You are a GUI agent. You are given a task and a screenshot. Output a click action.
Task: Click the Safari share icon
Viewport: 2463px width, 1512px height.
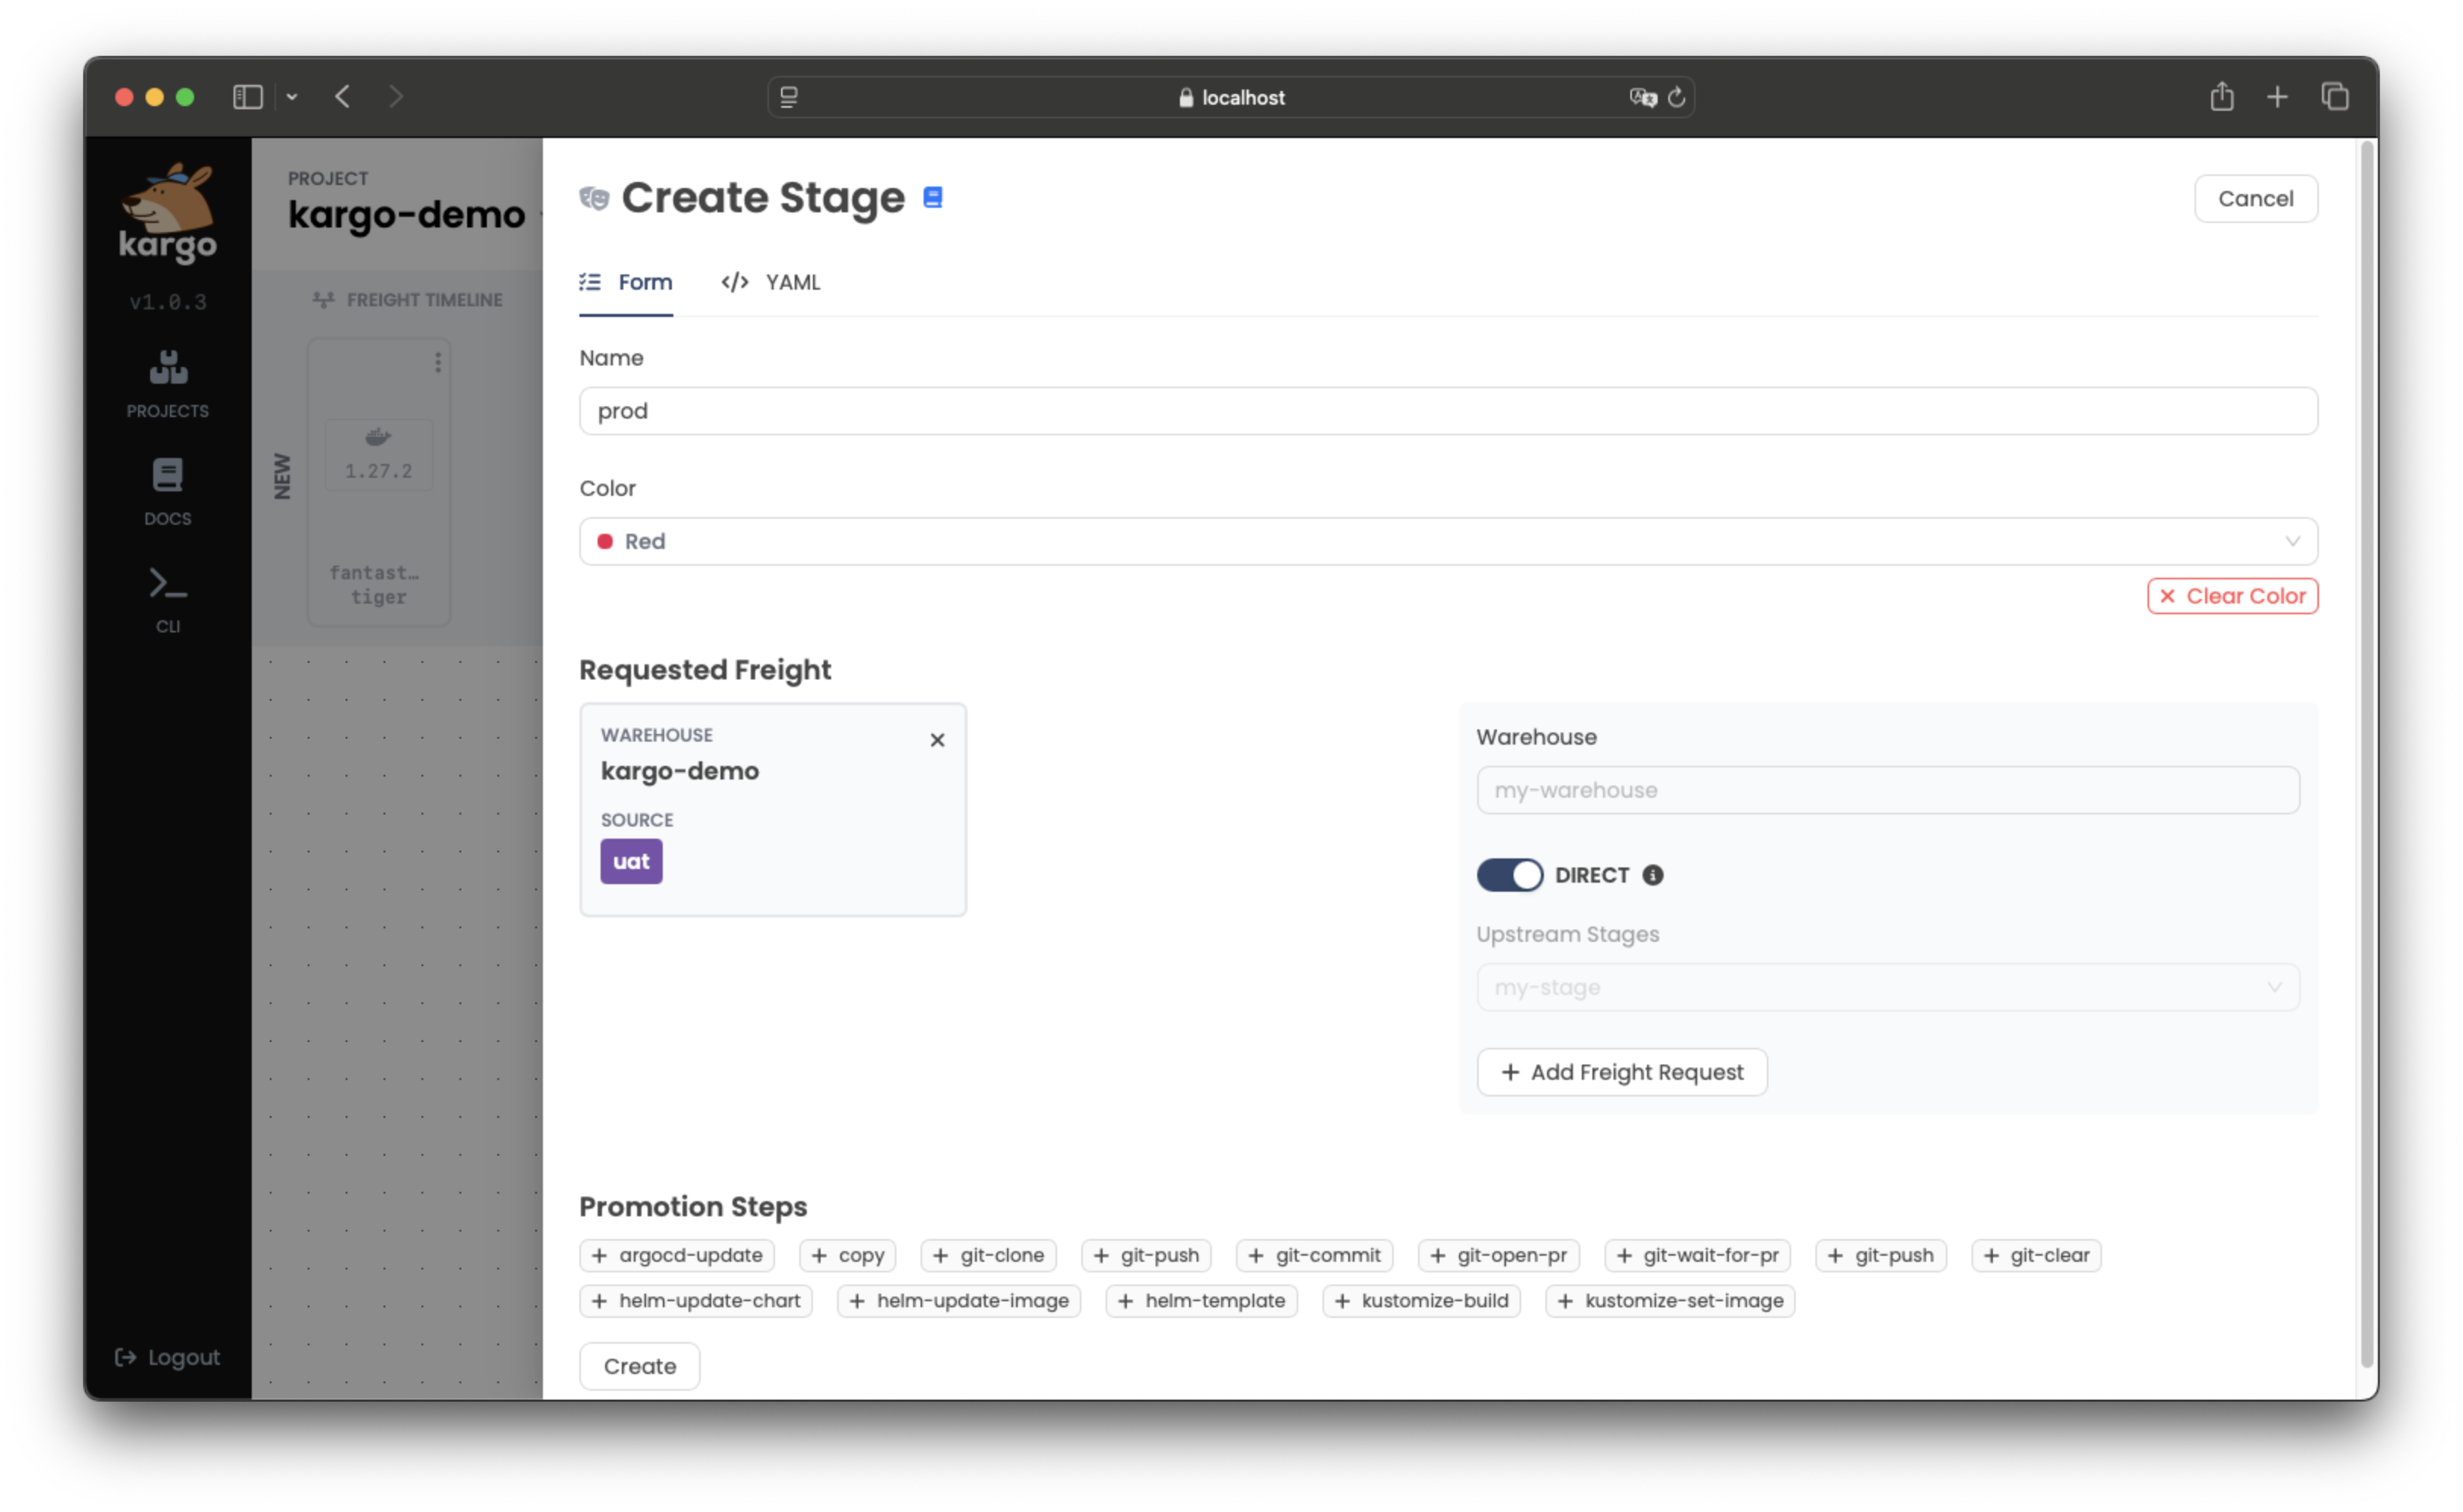(x=2222, y=97)
